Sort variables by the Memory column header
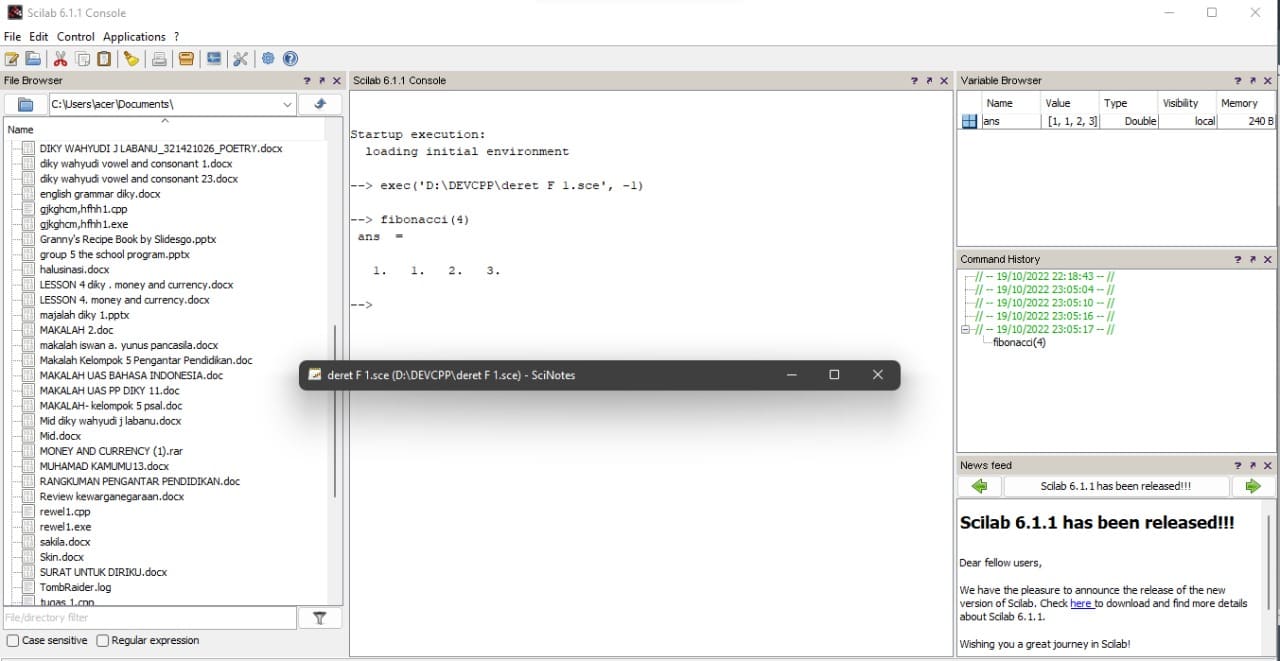The image size is (1280, 661). point(1239,103)
